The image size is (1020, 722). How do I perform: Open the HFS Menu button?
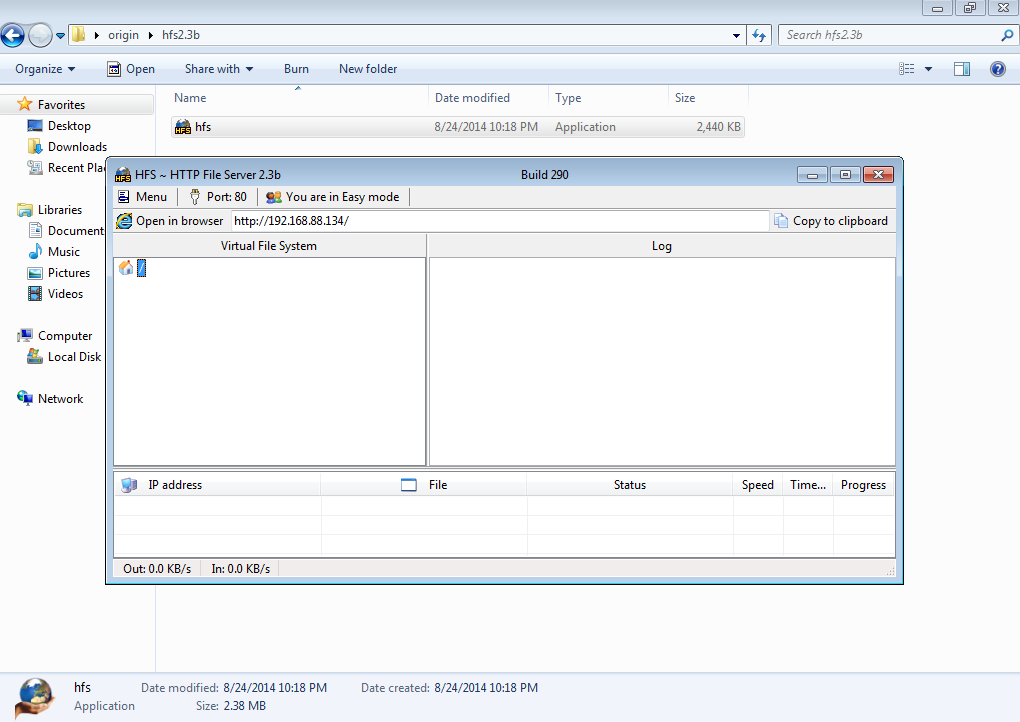[x=142, y=197]
